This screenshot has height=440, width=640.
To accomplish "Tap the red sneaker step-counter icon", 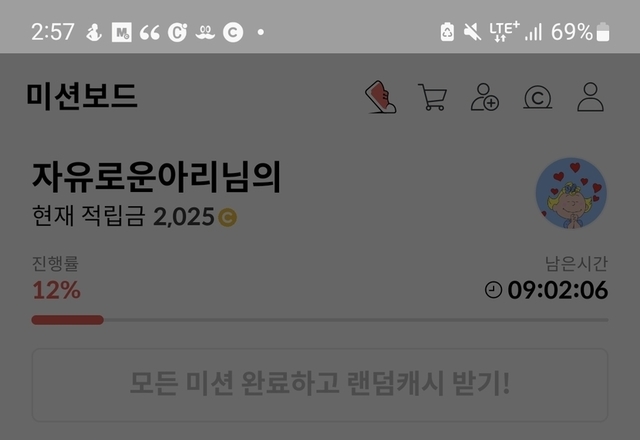I will (380, 97).
